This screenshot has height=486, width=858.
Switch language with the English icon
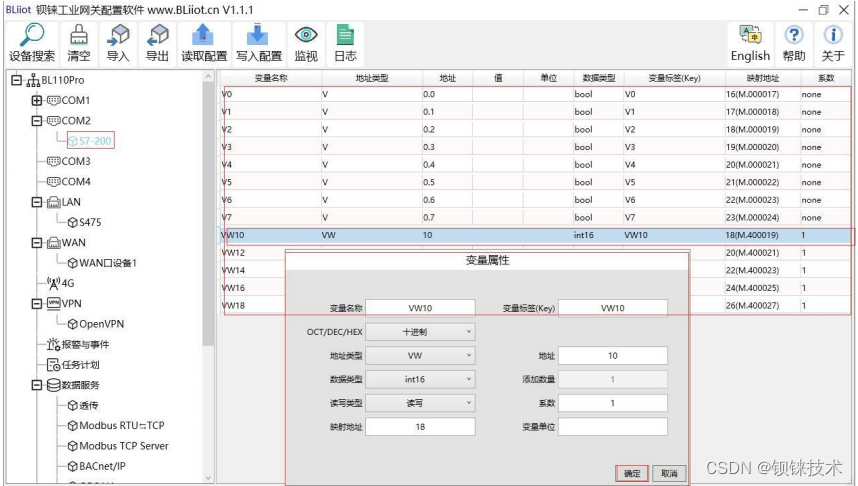click(x=750, y=34)
